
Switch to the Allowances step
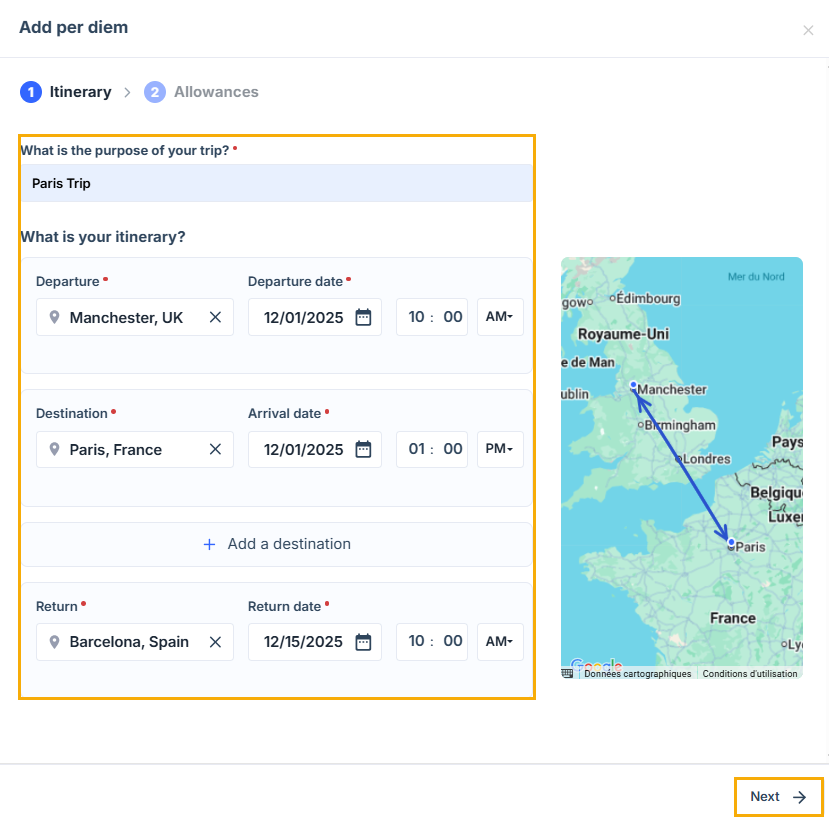[x=202, y=92]
